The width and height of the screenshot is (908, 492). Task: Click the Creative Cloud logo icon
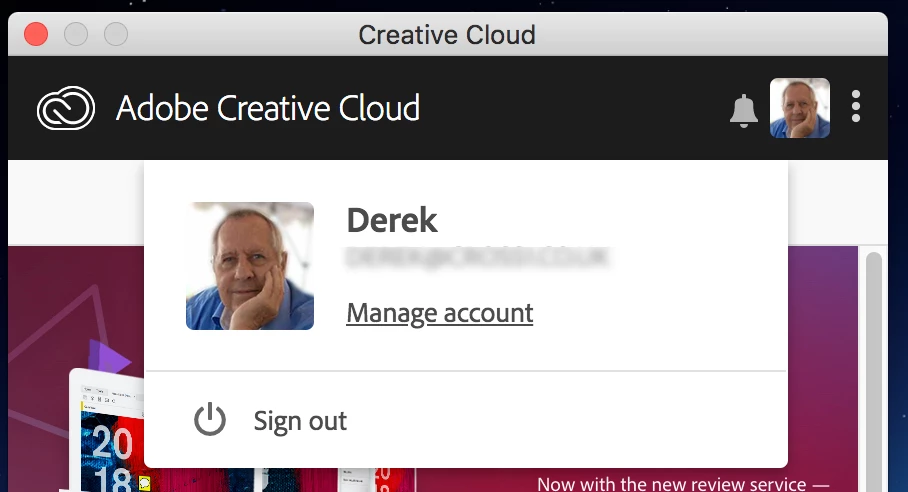tap(66, 108)
